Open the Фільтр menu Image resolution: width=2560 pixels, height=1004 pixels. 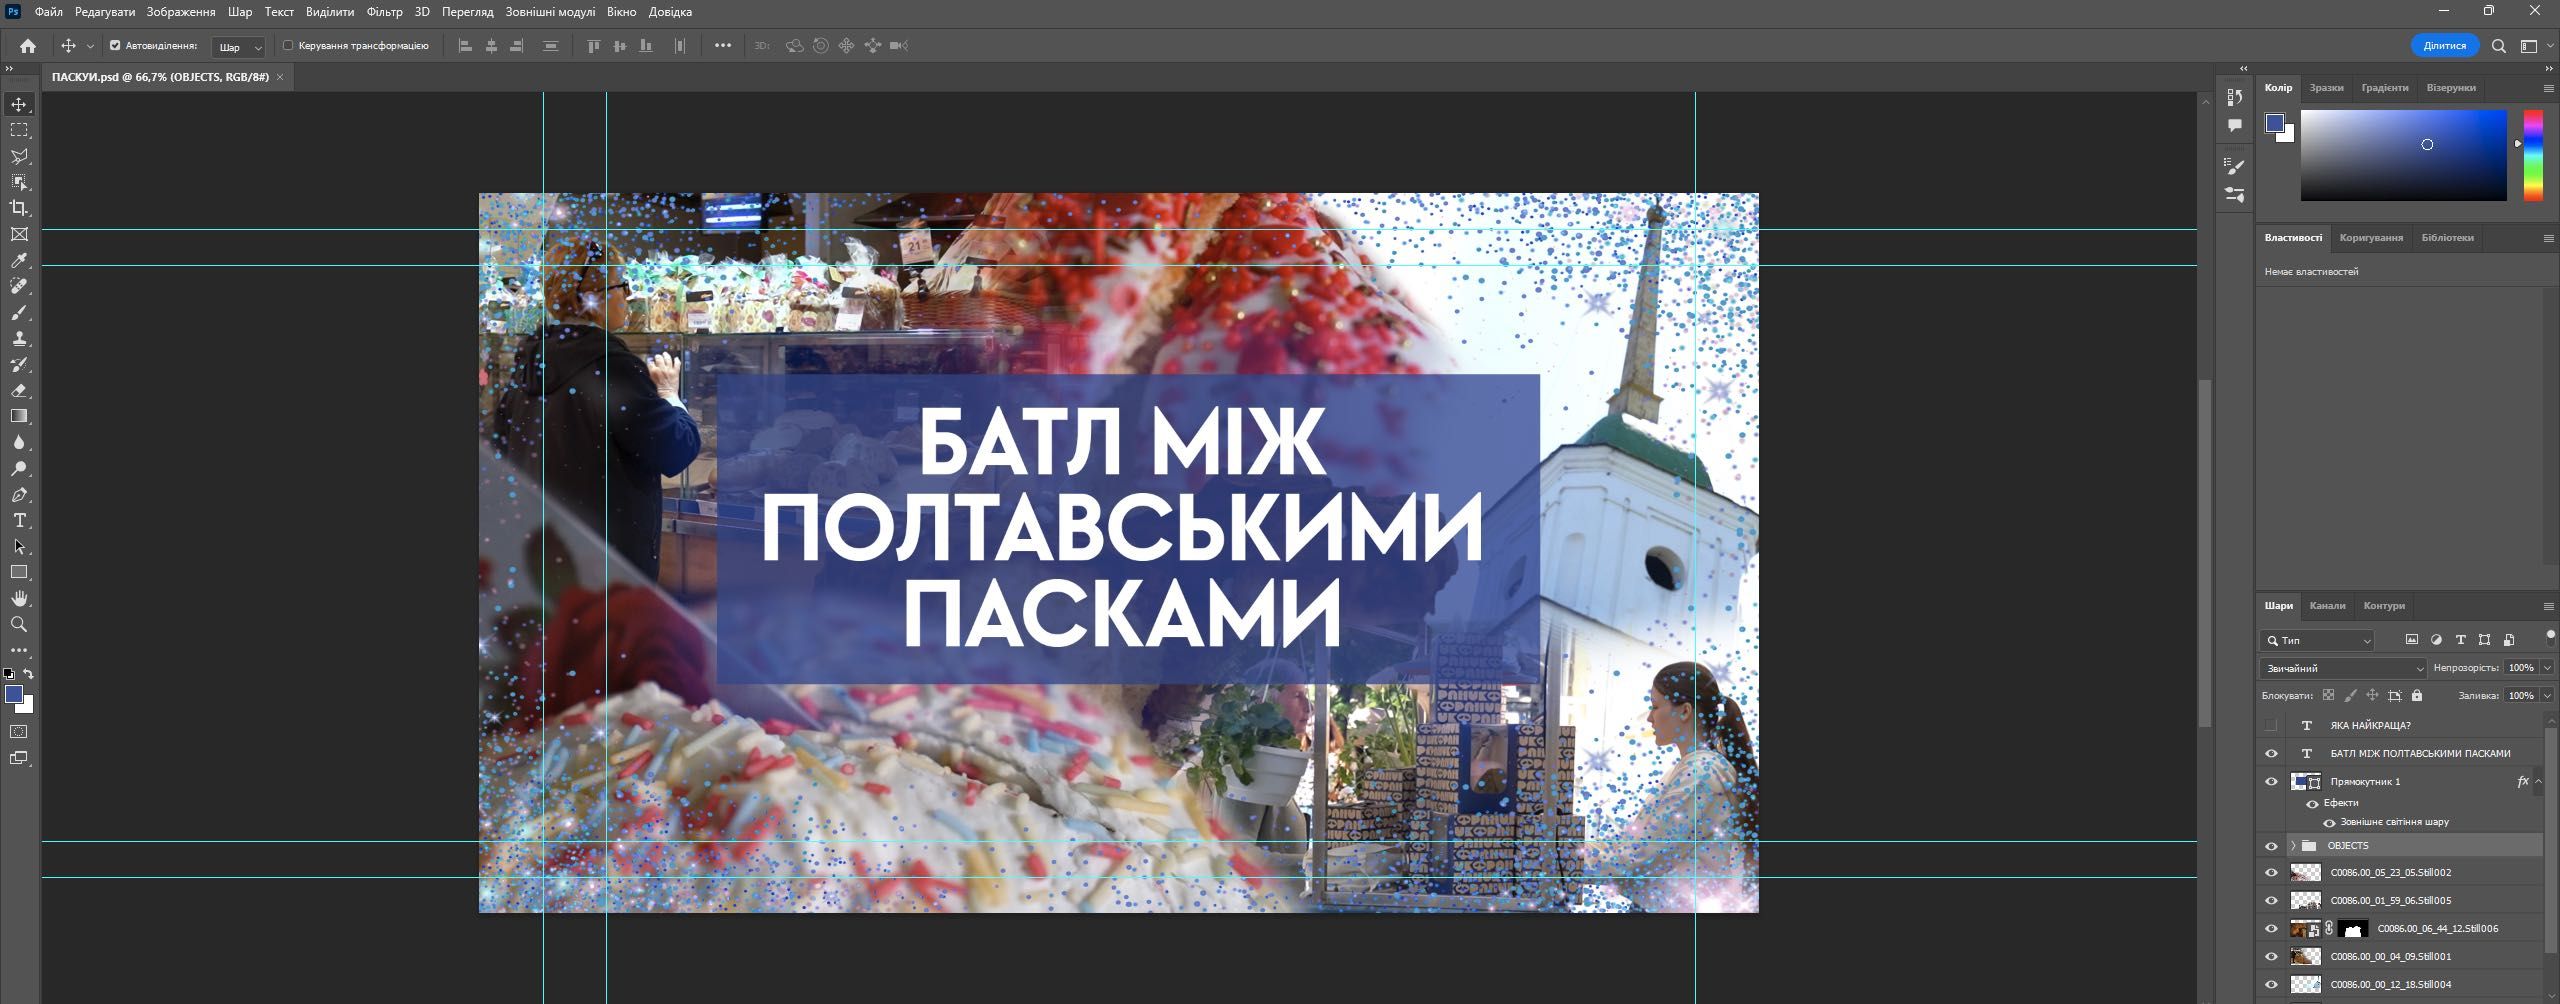click(x=384, y=12)
